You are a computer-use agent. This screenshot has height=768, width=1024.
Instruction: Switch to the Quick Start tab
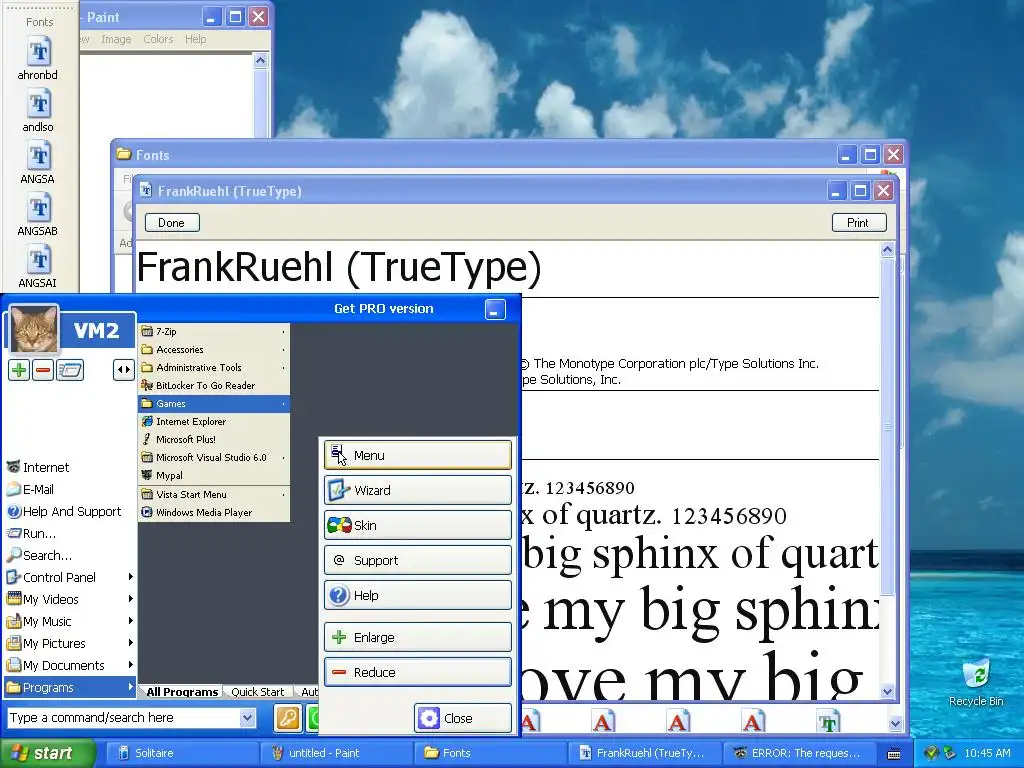coord(257,692)
